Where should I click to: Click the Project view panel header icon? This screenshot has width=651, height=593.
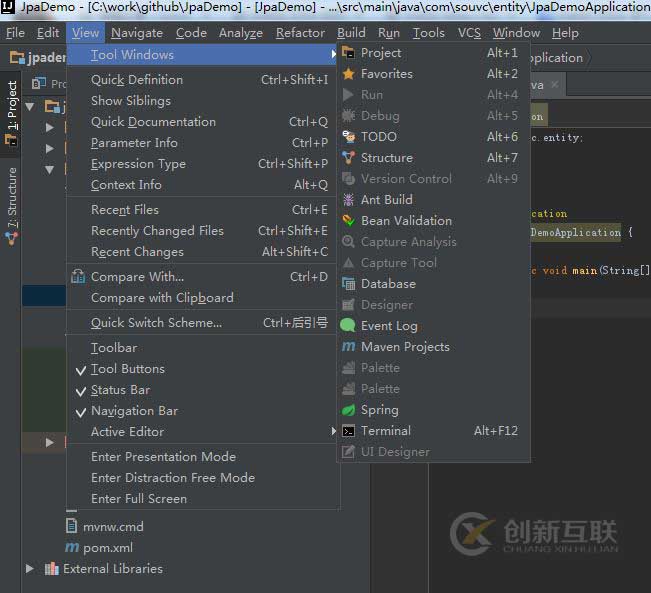click(39, 83)
